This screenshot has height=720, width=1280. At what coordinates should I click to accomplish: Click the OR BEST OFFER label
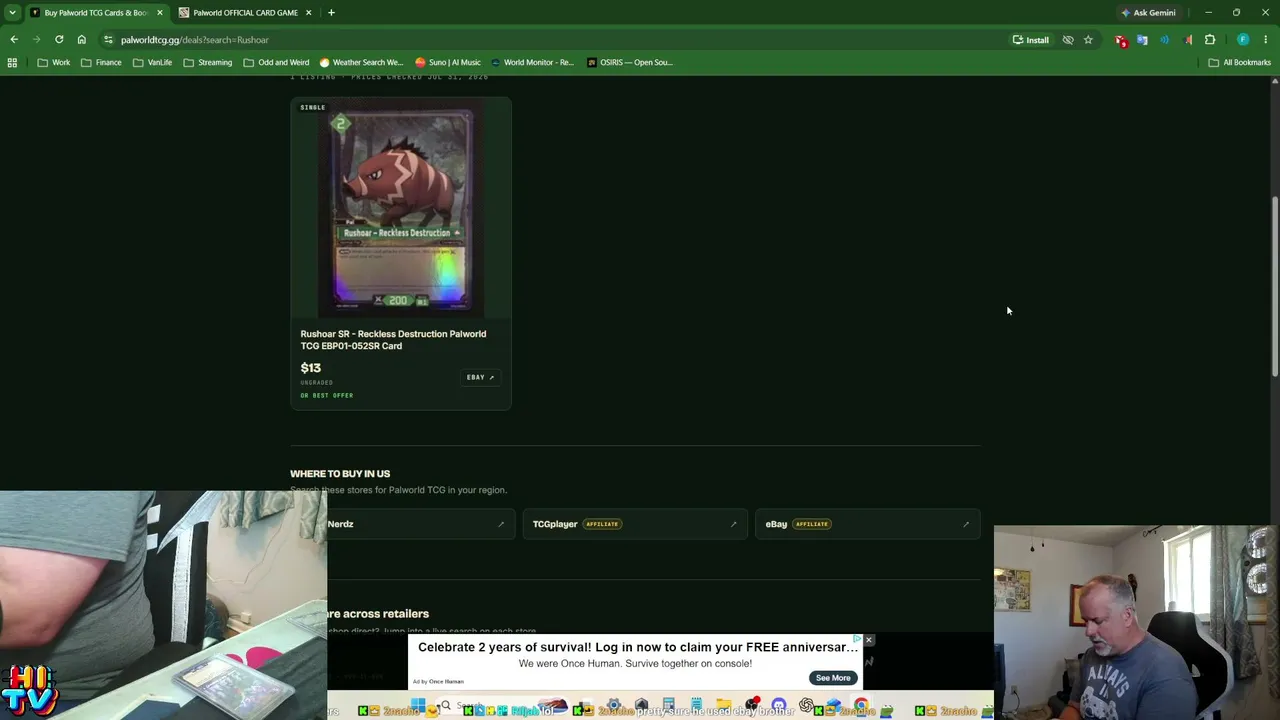tap(327, 395)
